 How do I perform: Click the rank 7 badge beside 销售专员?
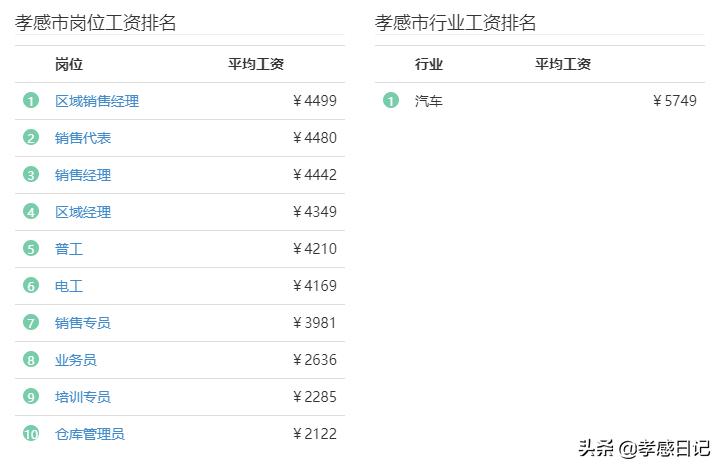(x=31, y=323)
